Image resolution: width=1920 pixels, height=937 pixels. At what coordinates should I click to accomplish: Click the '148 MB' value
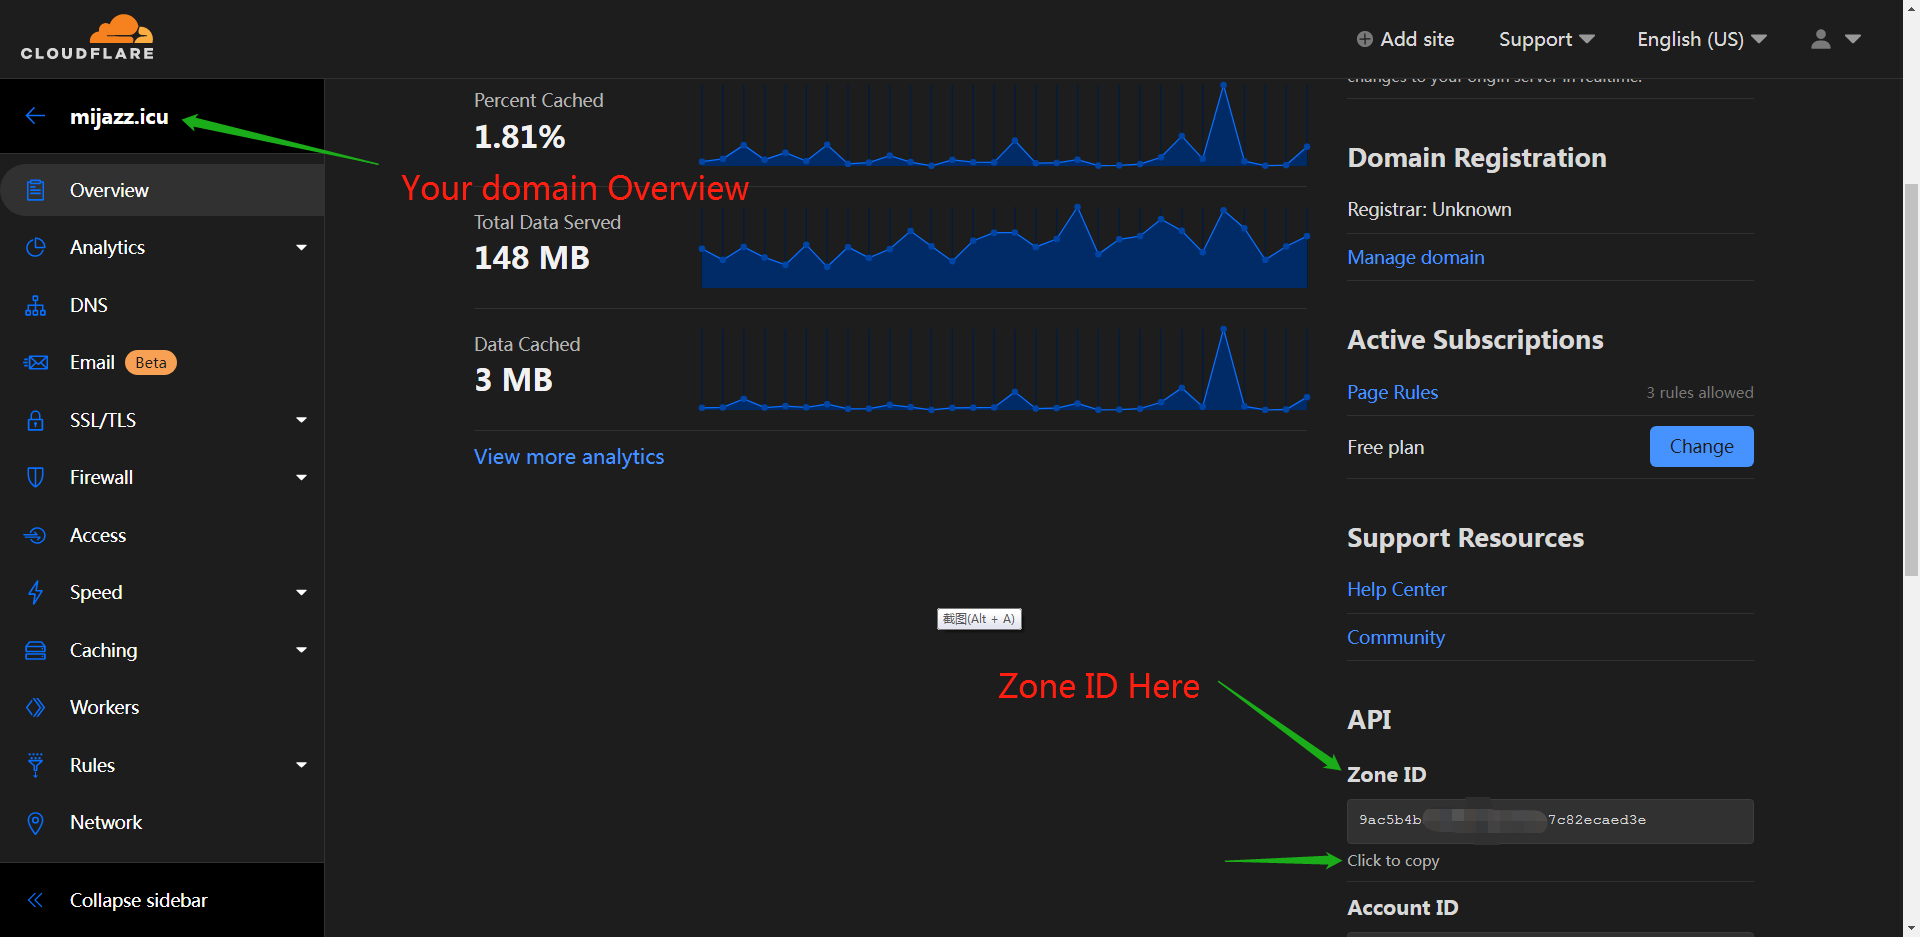coord(532,258)
